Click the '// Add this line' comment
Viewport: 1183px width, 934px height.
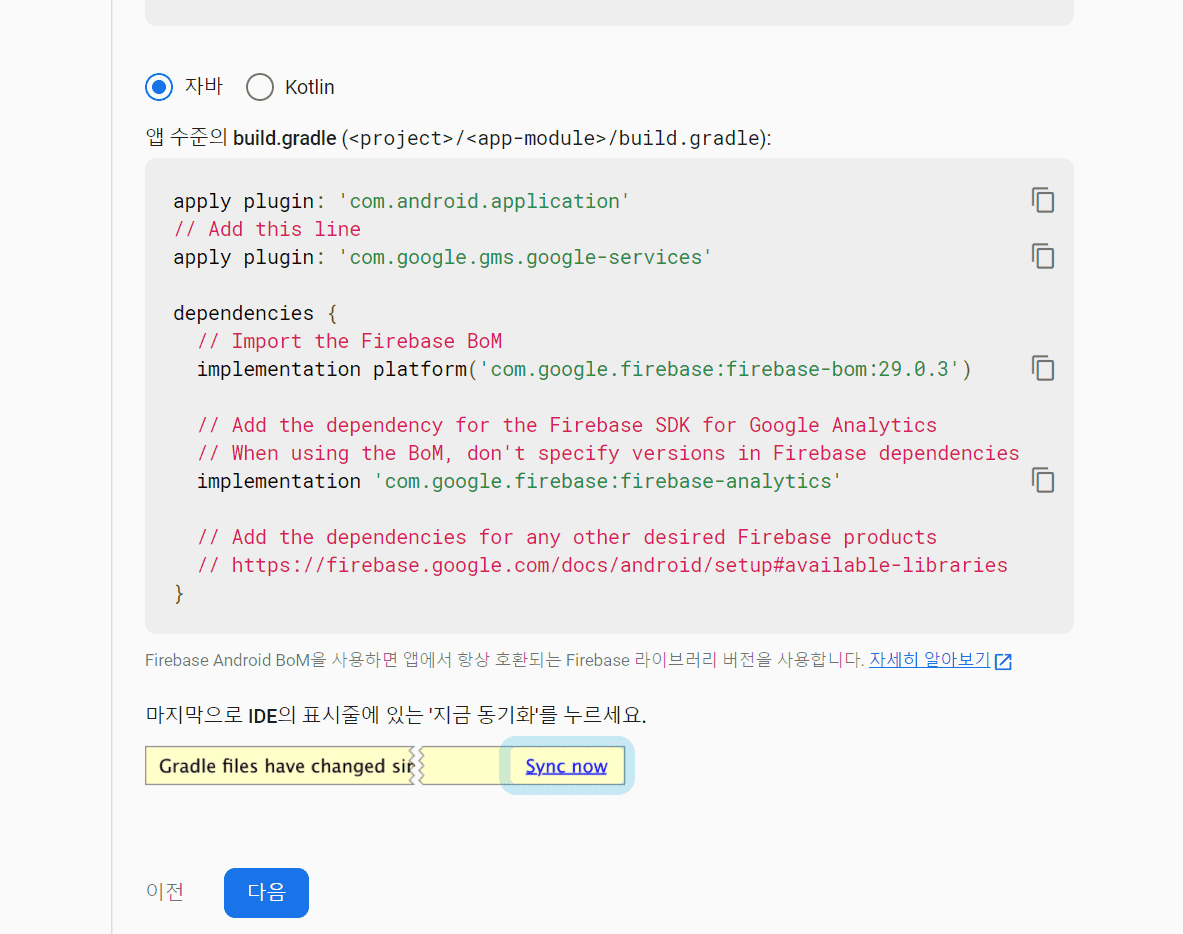[267, 229]
